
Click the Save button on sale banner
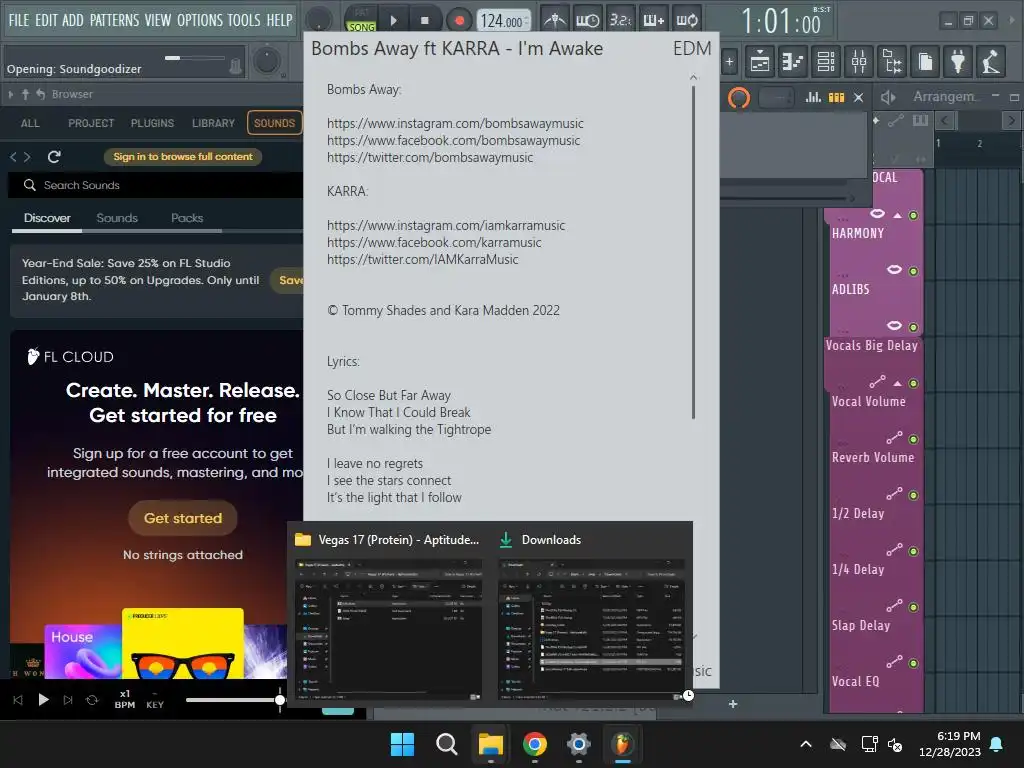[x=288, y=280]
